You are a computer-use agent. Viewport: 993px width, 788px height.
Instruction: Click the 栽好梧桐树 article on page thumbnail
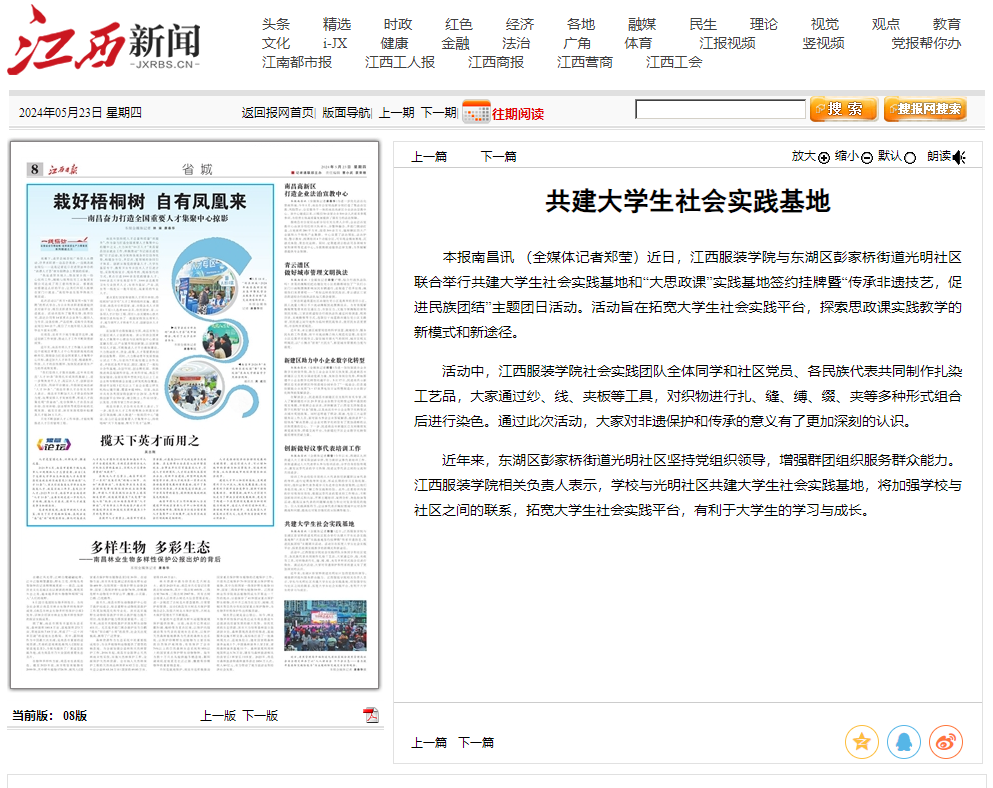click(150, 202)
